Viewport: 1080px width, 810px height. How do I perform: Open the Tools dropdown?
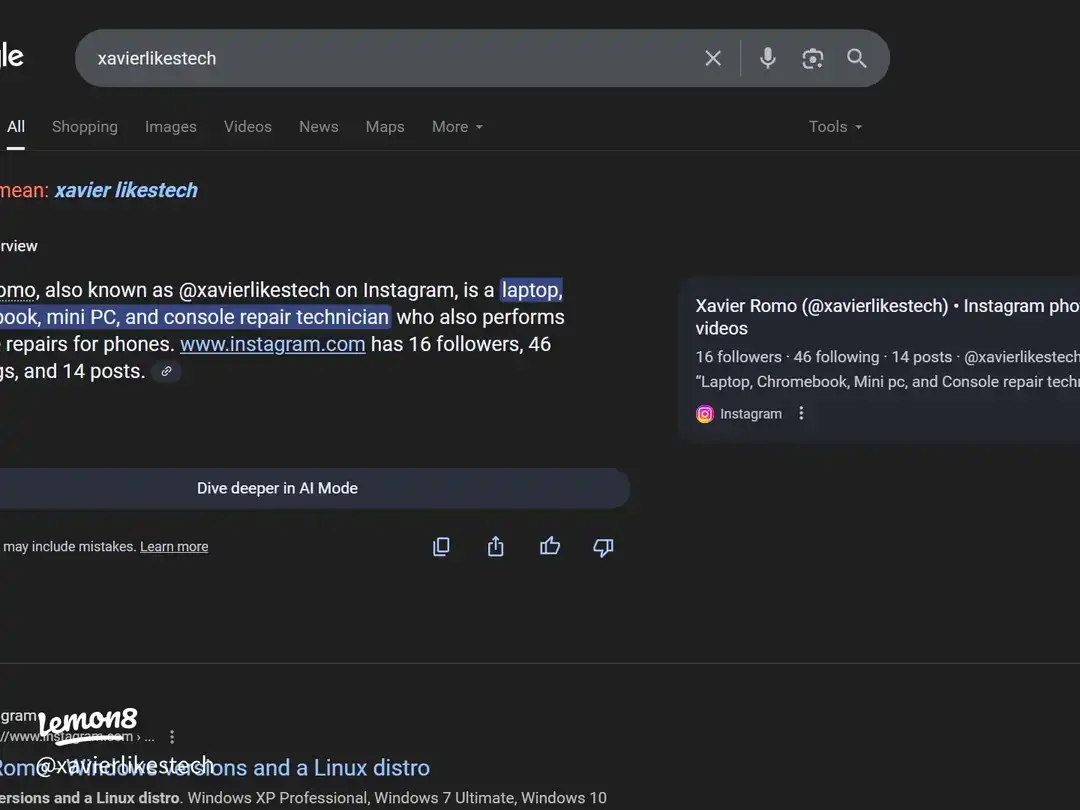835,127
